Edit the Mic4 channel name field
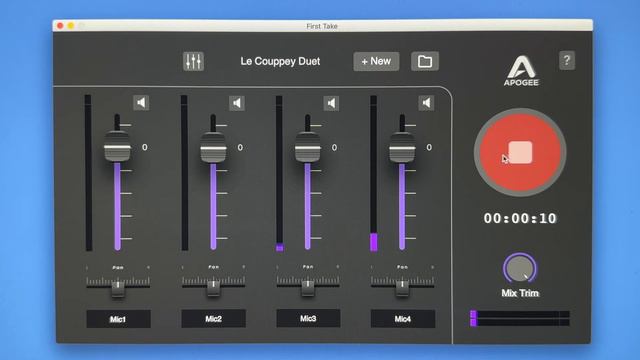 (x=402, y=318)
